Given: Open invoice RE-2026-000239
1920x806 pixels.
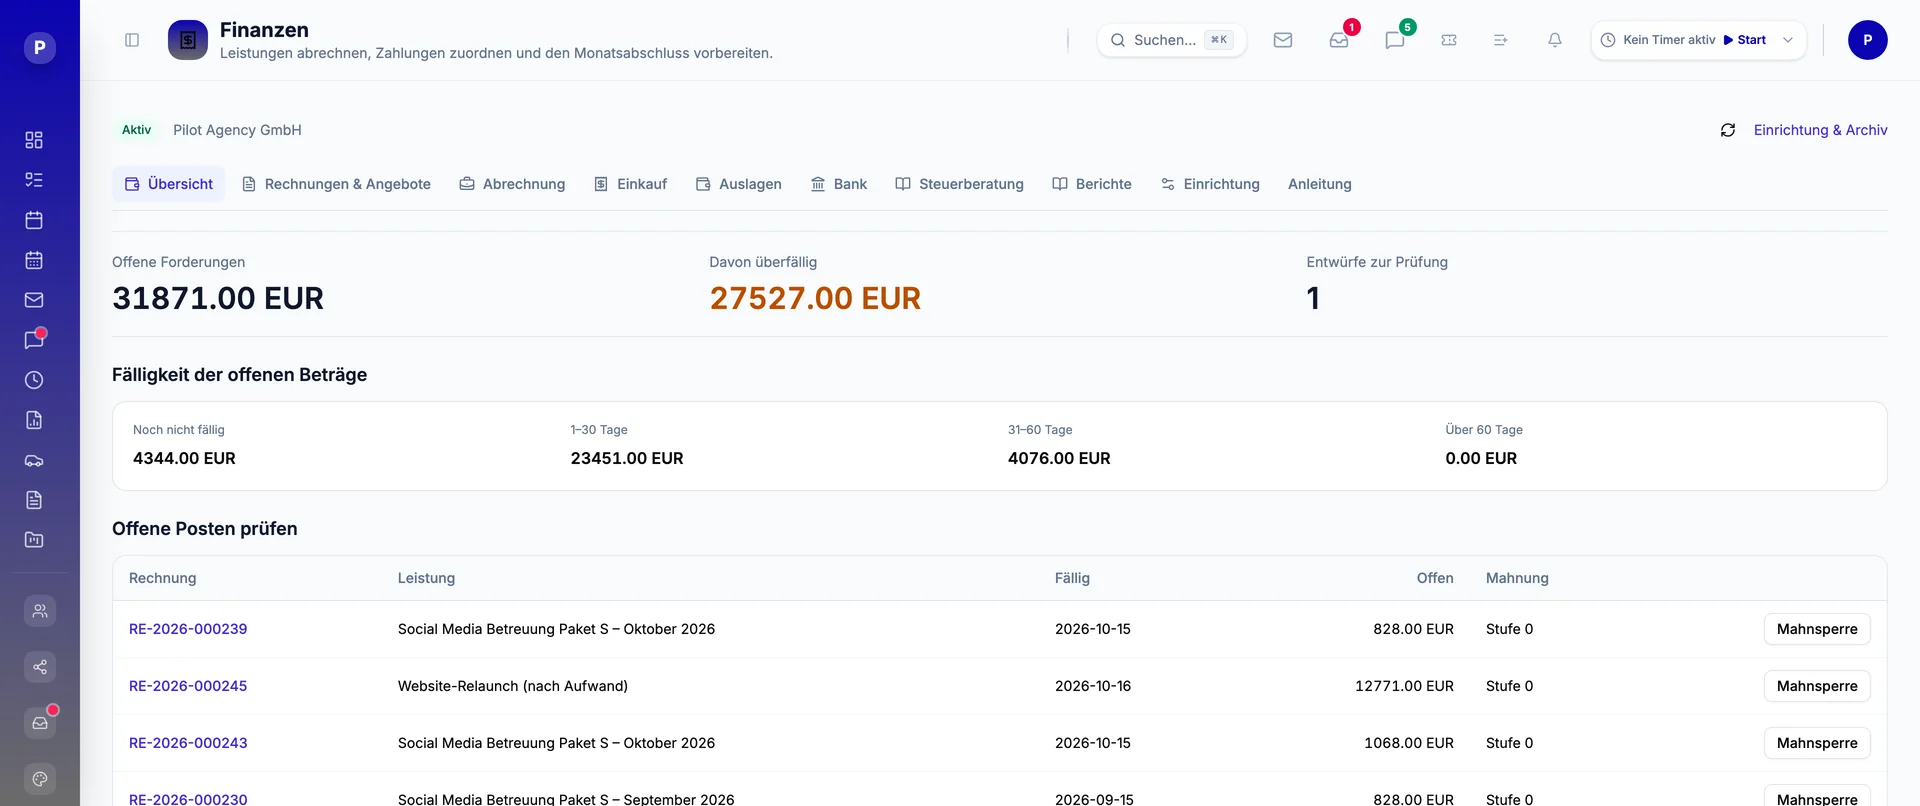Looking at the screenshot, I should point(188,629).
